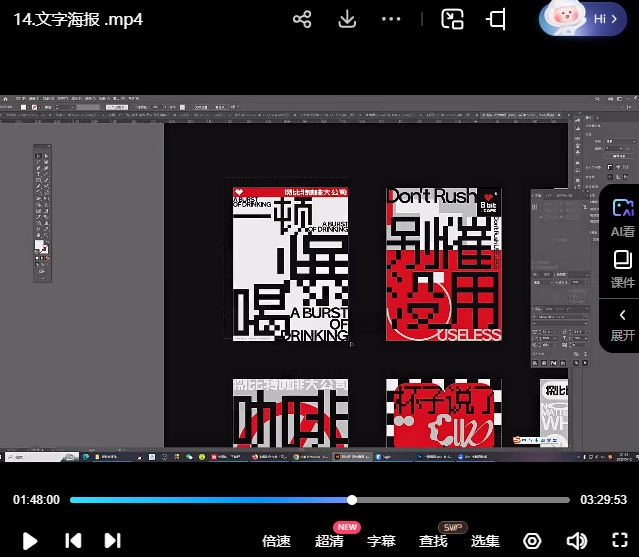
Task: Open the 选集 episode list
Action: 485,541
